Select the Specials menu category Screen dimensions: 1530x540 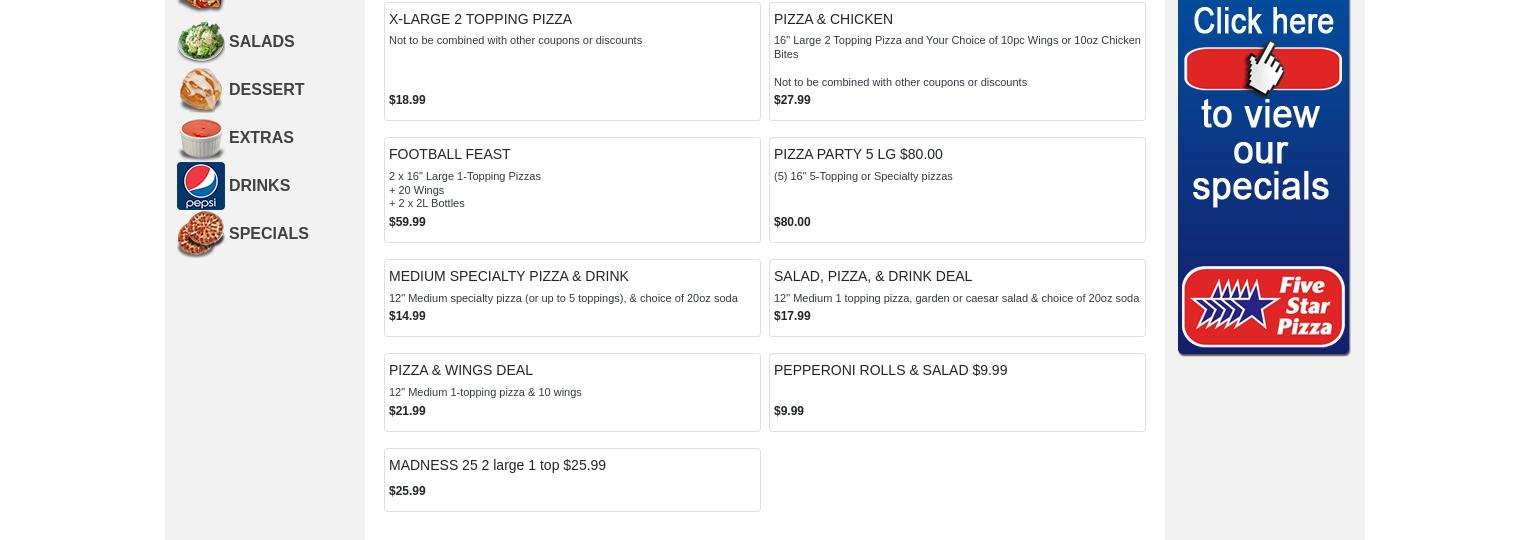coord(268,234)
